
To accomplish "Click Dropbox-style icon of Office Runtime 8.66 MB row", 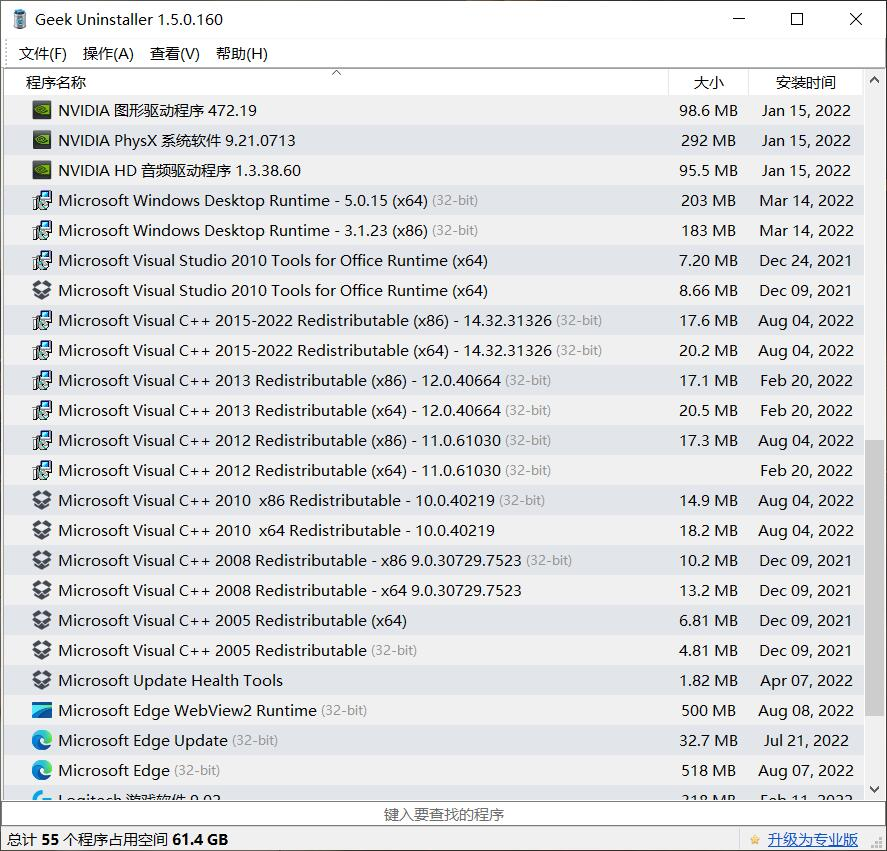I will click(42, 290).
